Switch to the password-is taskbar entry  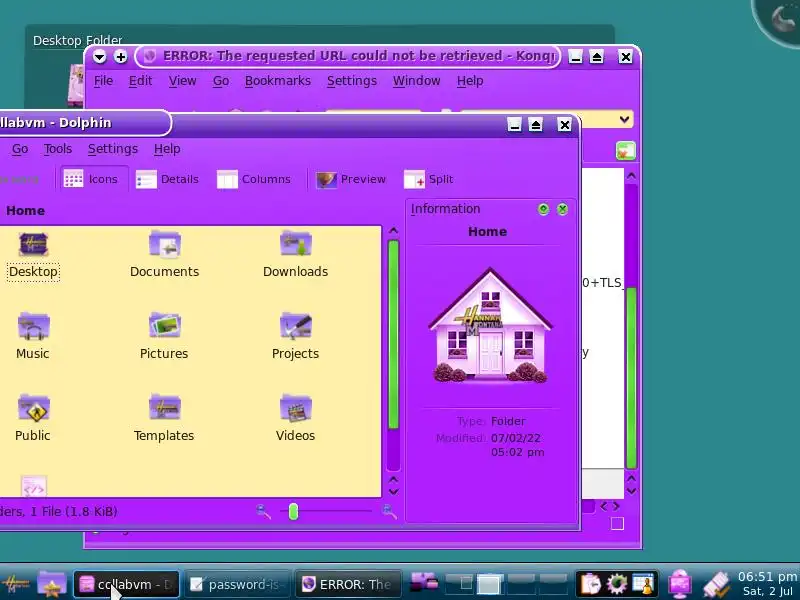pyautogui.click(x=237, y=584)
